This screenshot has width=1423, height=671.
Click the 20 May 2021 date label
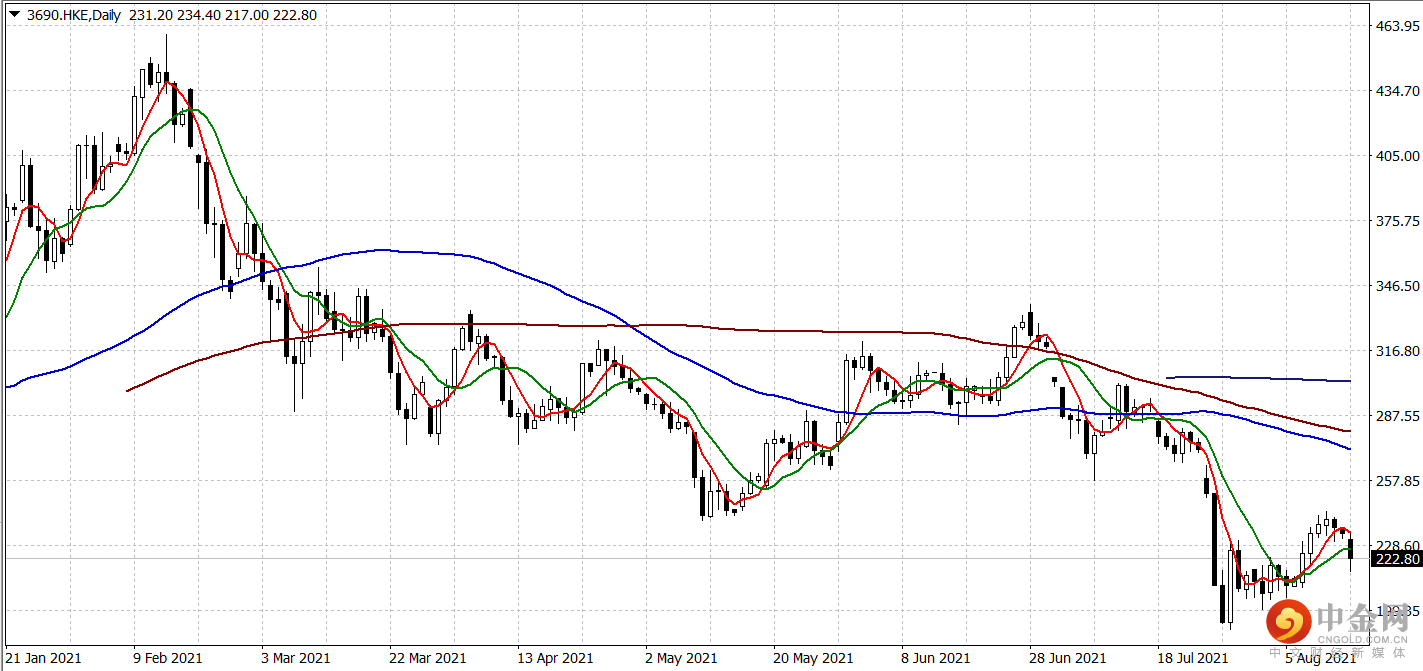(x=813, y=658)
